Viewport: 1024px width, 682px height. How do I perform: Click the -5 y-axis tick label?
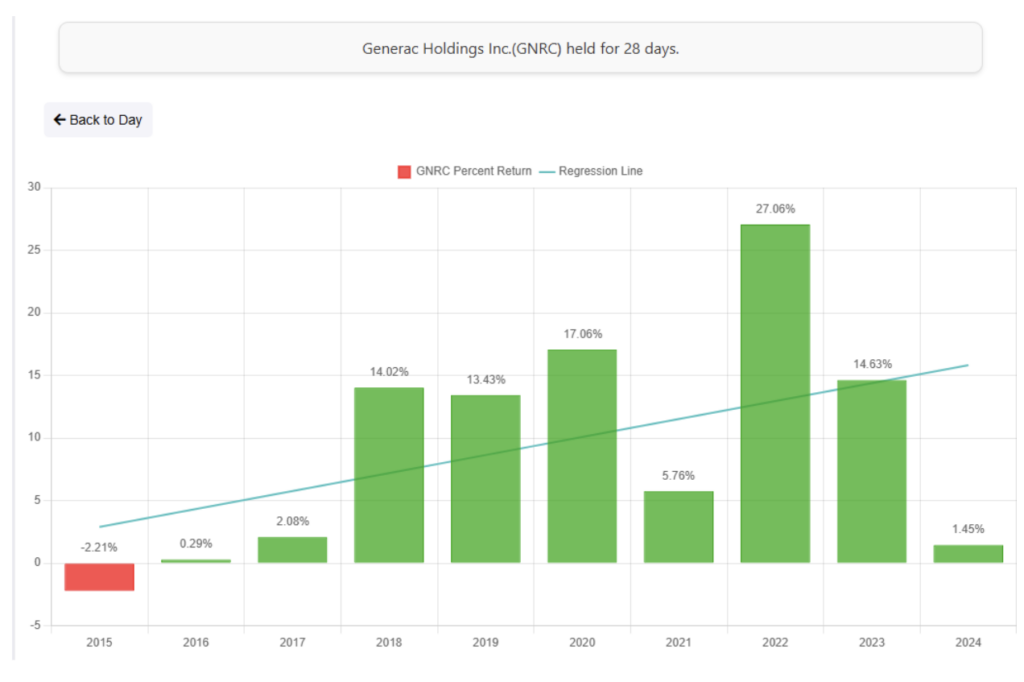pos(35,625)
